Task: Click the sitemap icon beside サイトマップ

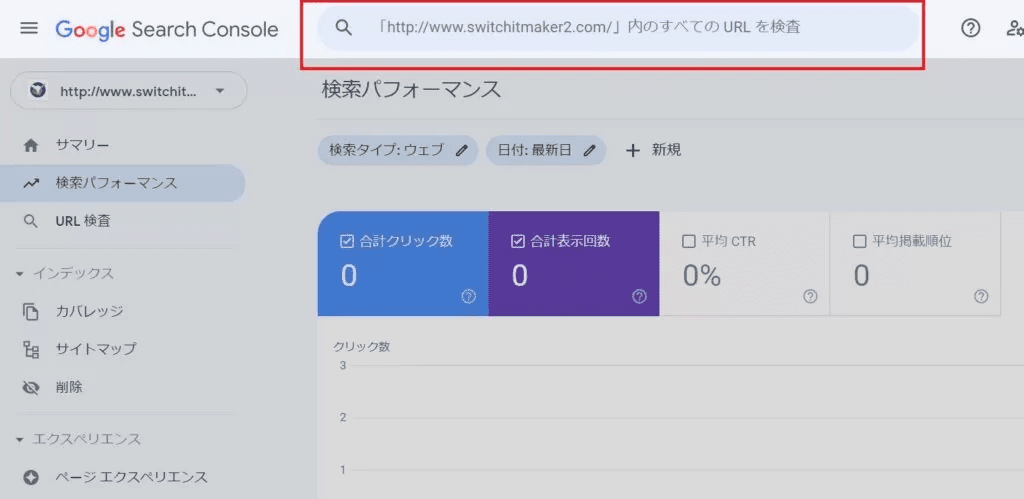Action: point(31,349)
